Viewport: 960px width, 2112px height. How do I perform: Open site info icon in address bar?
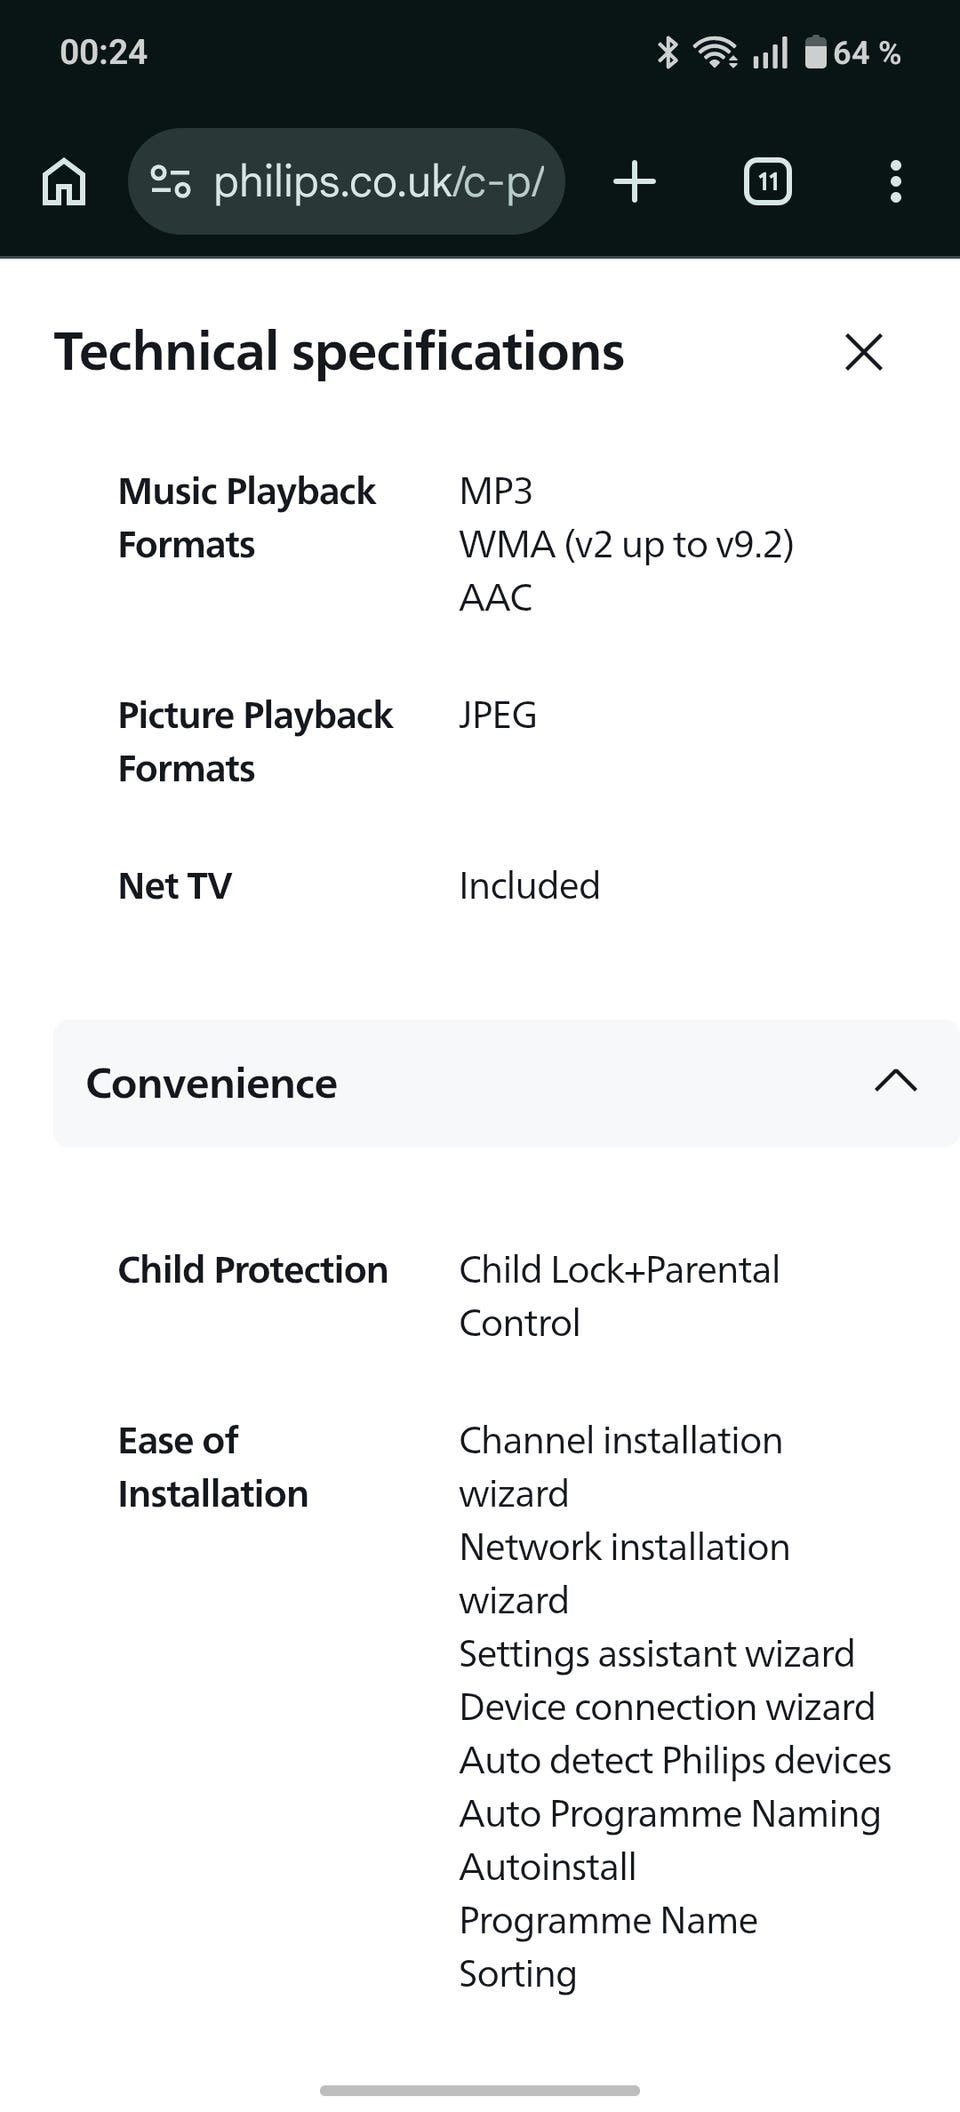[171, 181]
